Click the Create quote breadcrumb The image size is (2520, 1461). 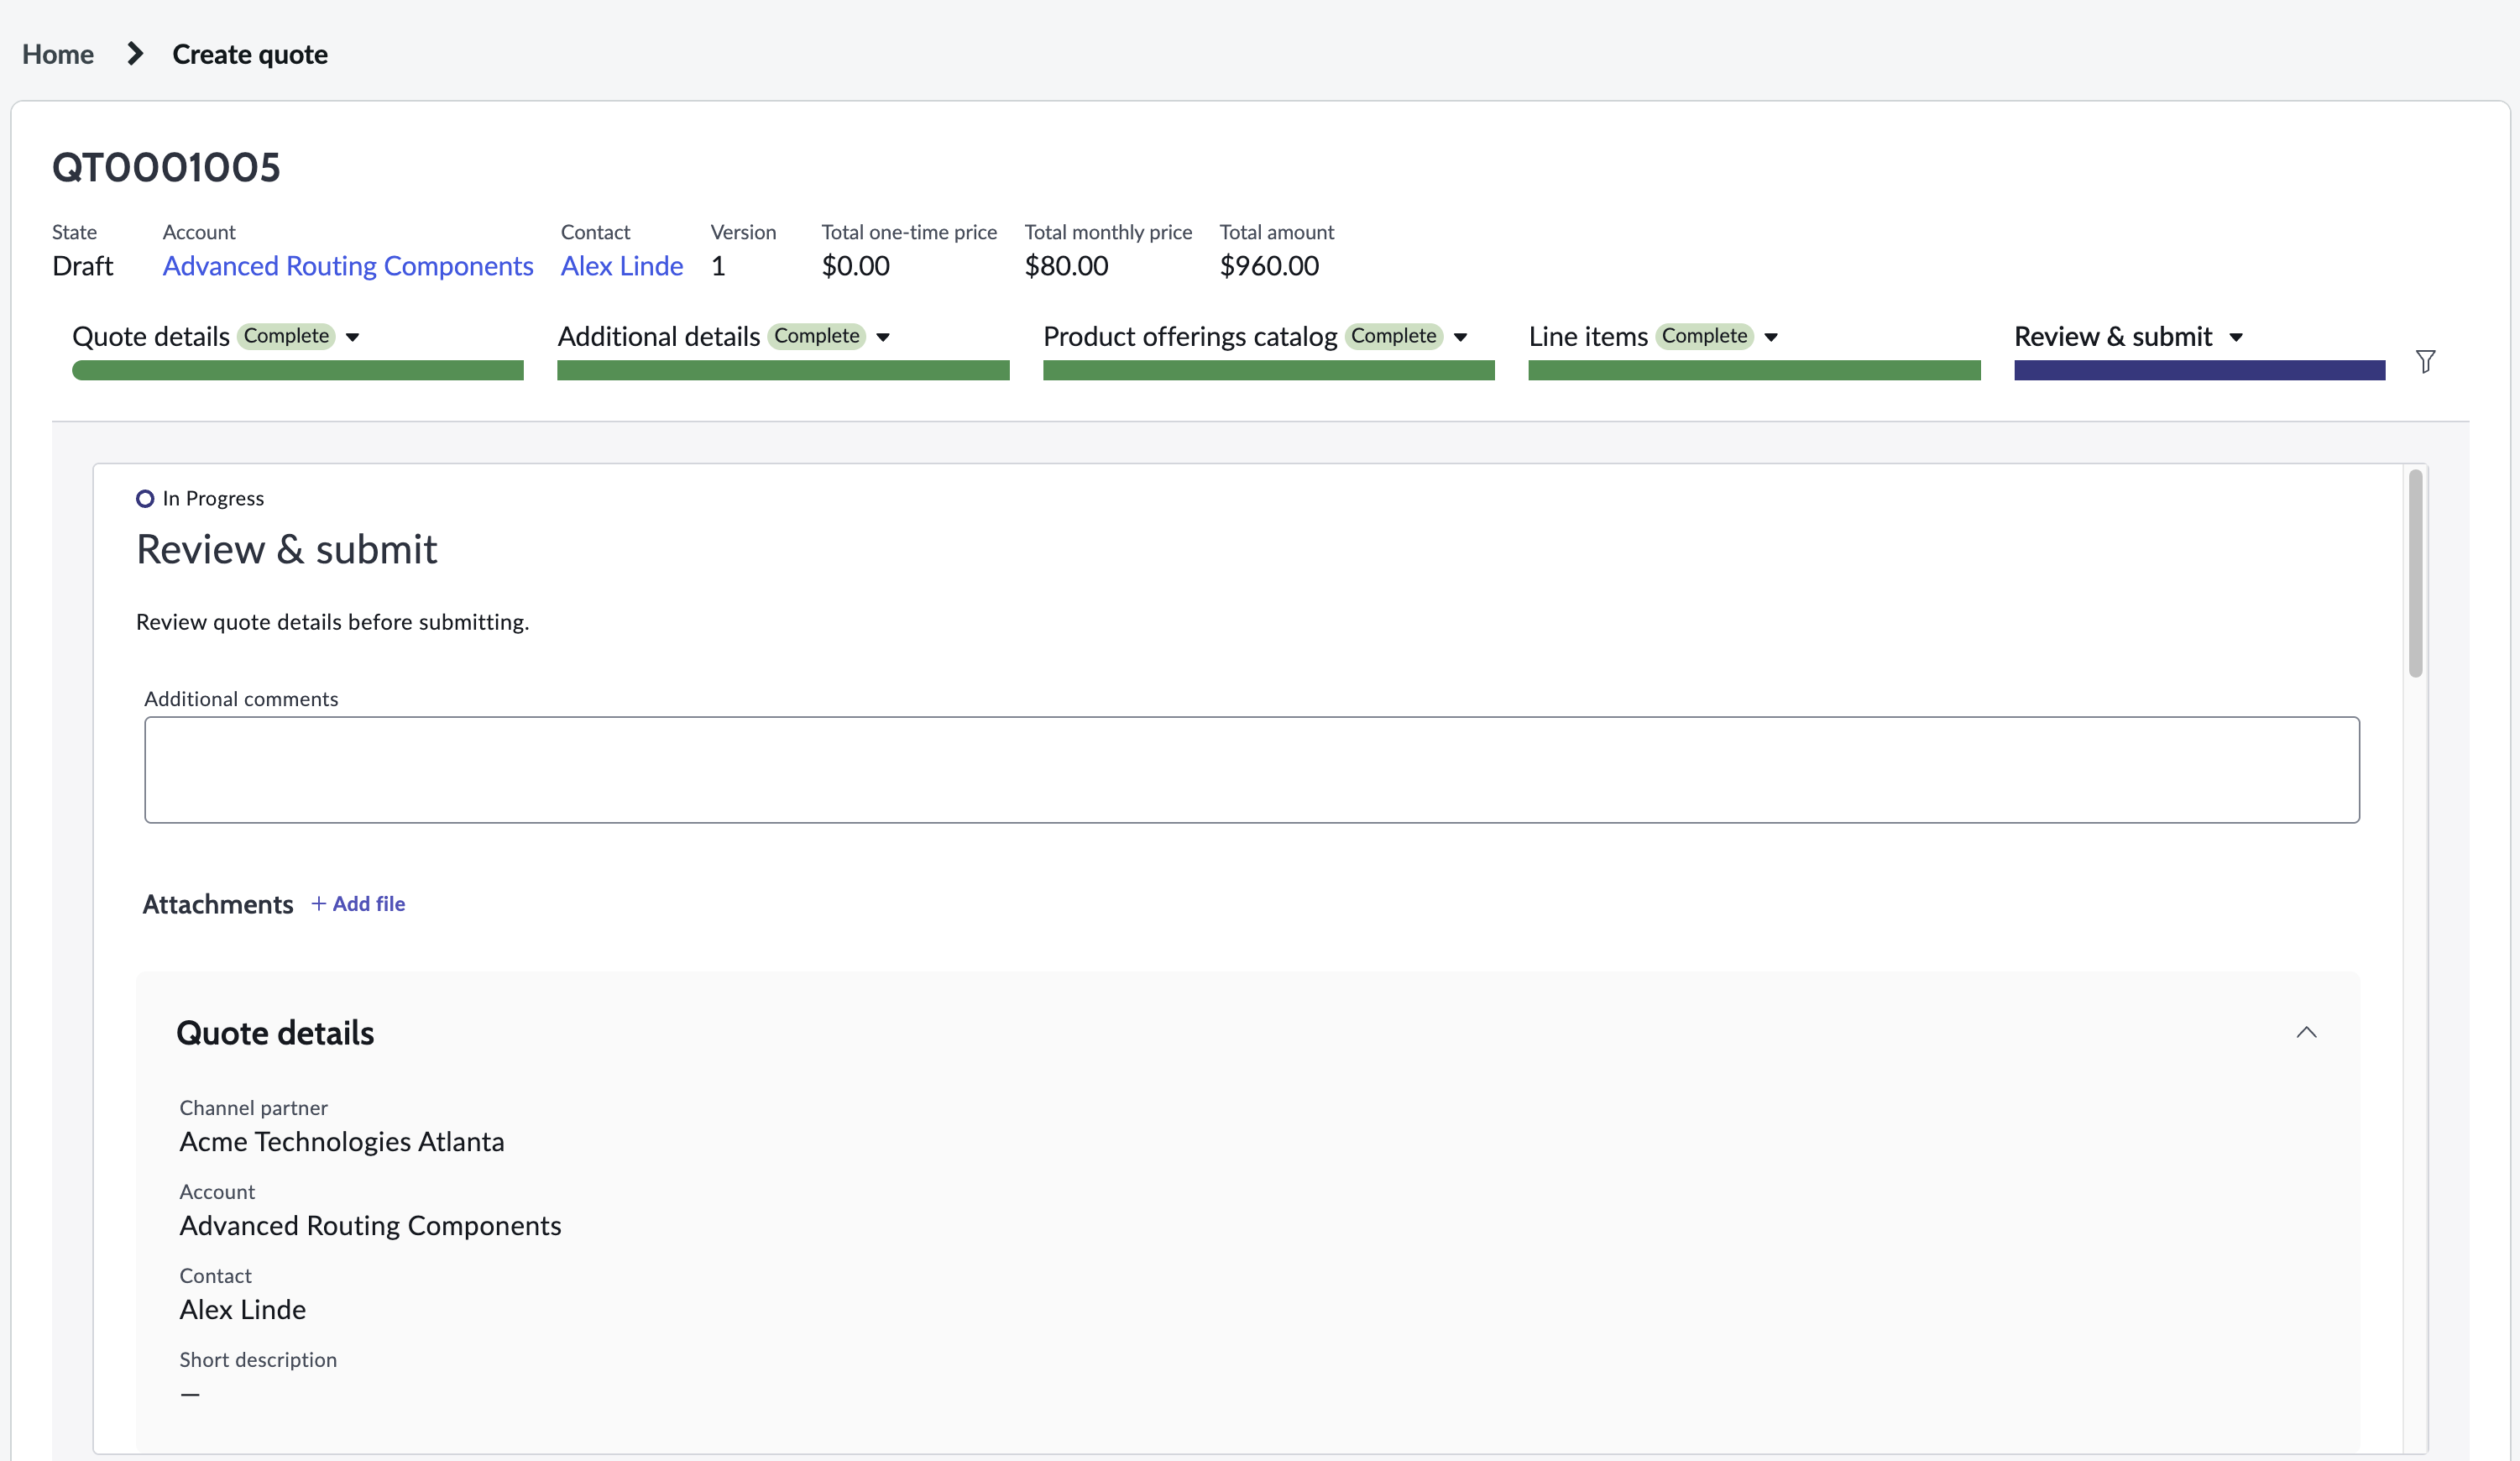click(250, 54)
